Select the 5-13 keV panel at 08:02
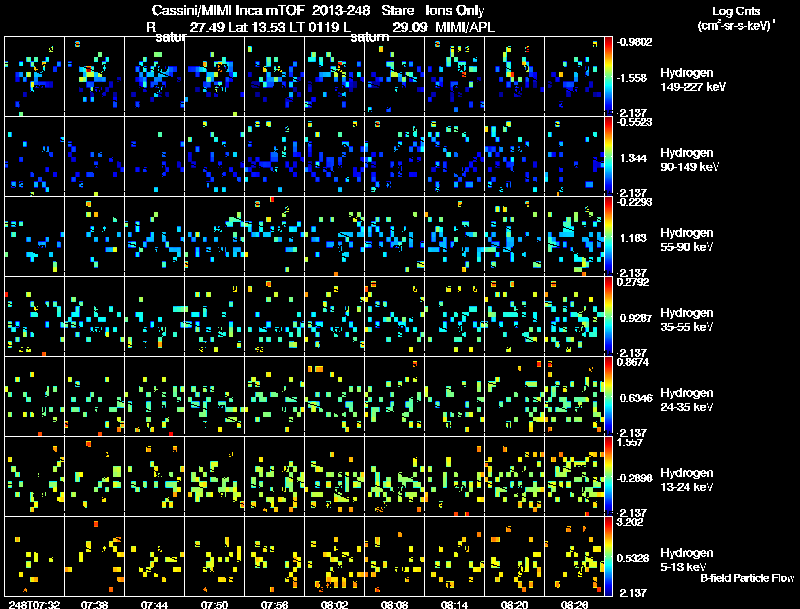Viewport: 800px width, 609px height. [334, 556]
